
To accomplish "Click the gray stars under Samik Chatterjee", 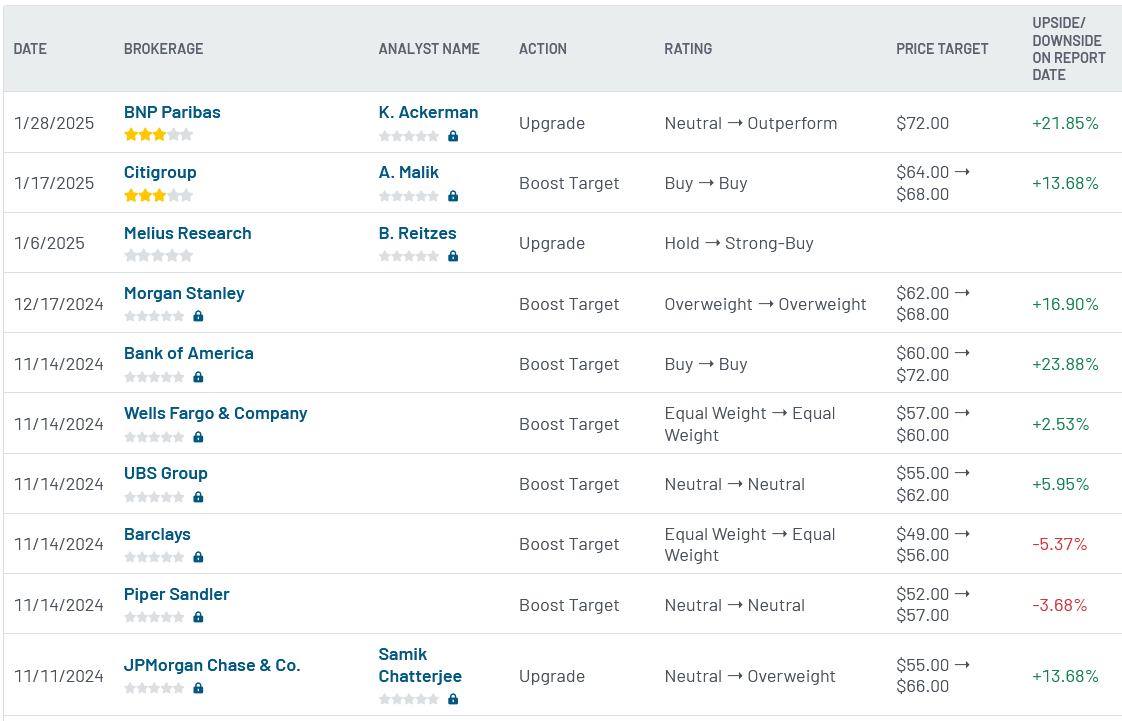I will (409, 700).
